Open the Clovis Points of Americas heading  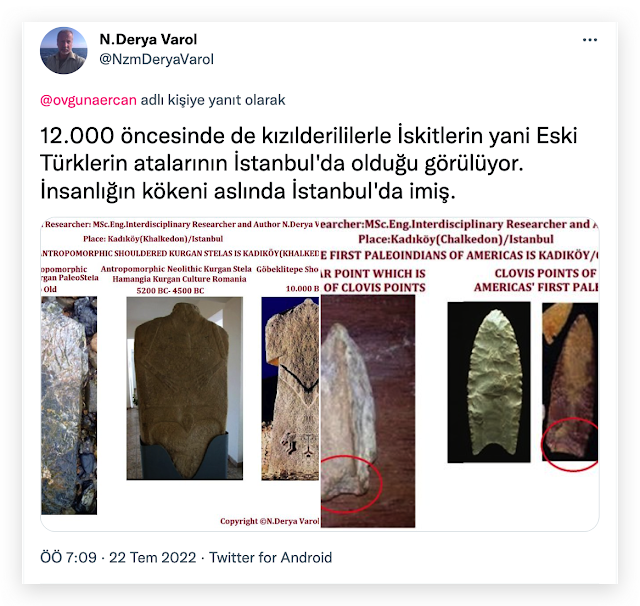click(536, 280)
